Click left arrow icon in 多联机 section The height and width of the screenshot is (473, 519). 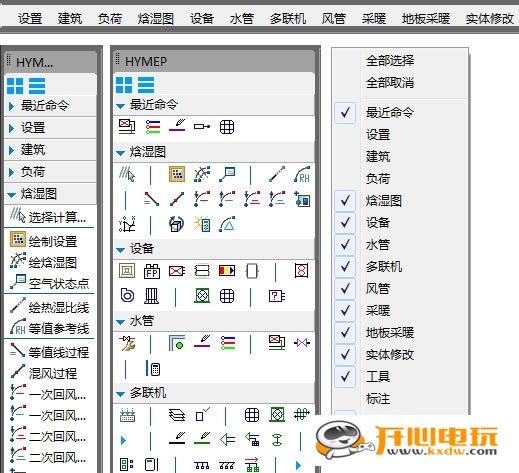tap(227, 440)
